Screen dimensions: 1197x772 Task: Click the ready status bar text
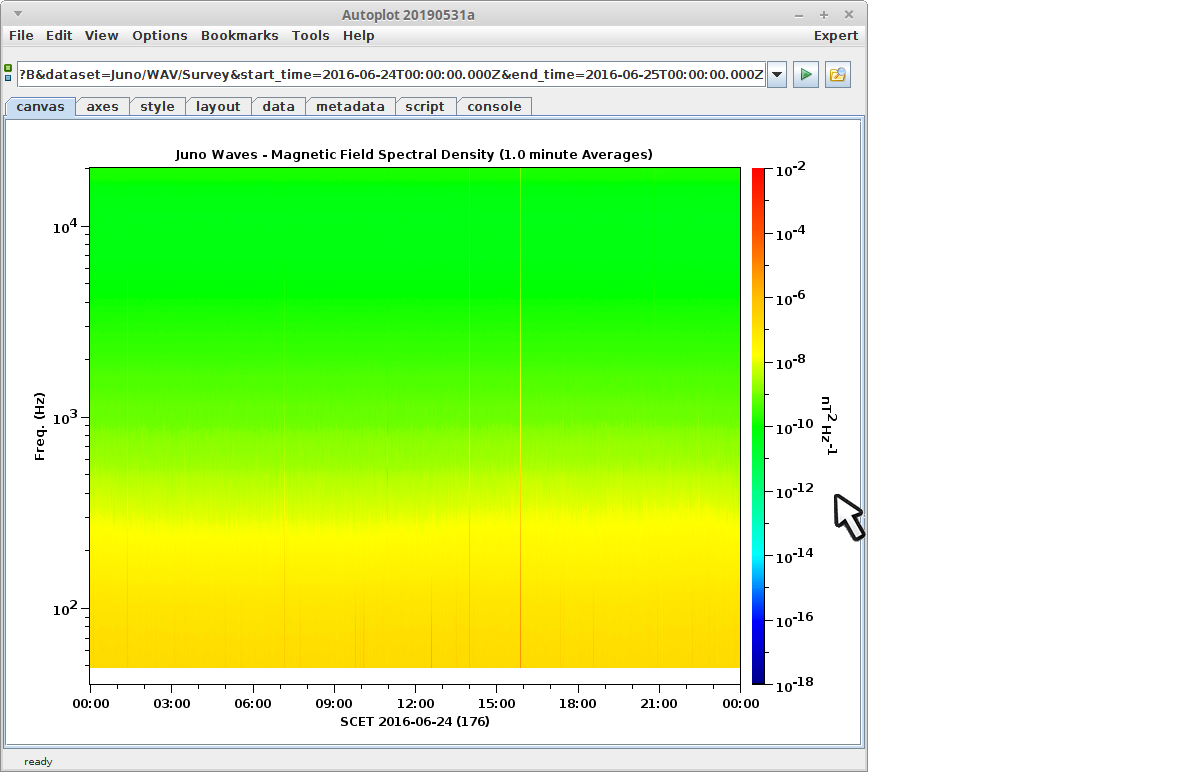38,761
